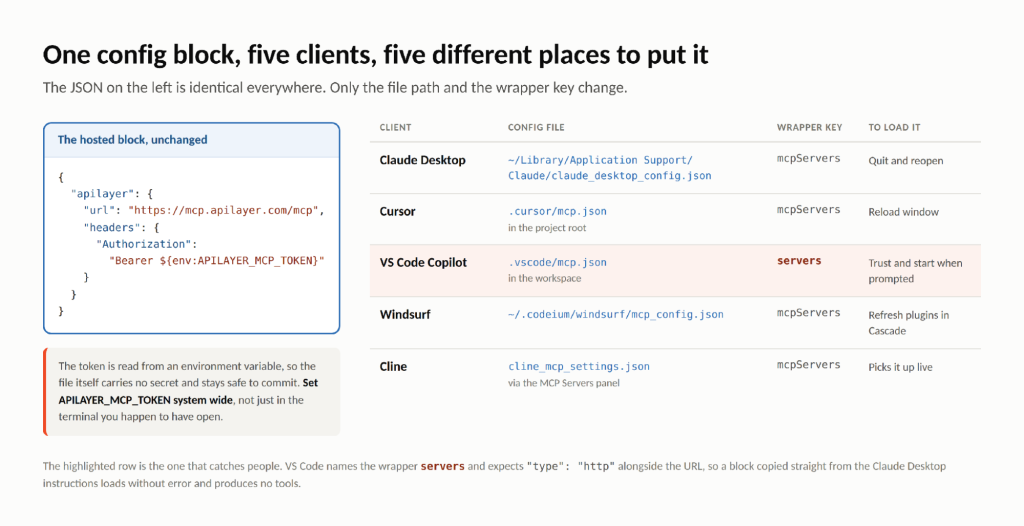
Task: Click the "Authorization" key in the code
Action: 146,244
